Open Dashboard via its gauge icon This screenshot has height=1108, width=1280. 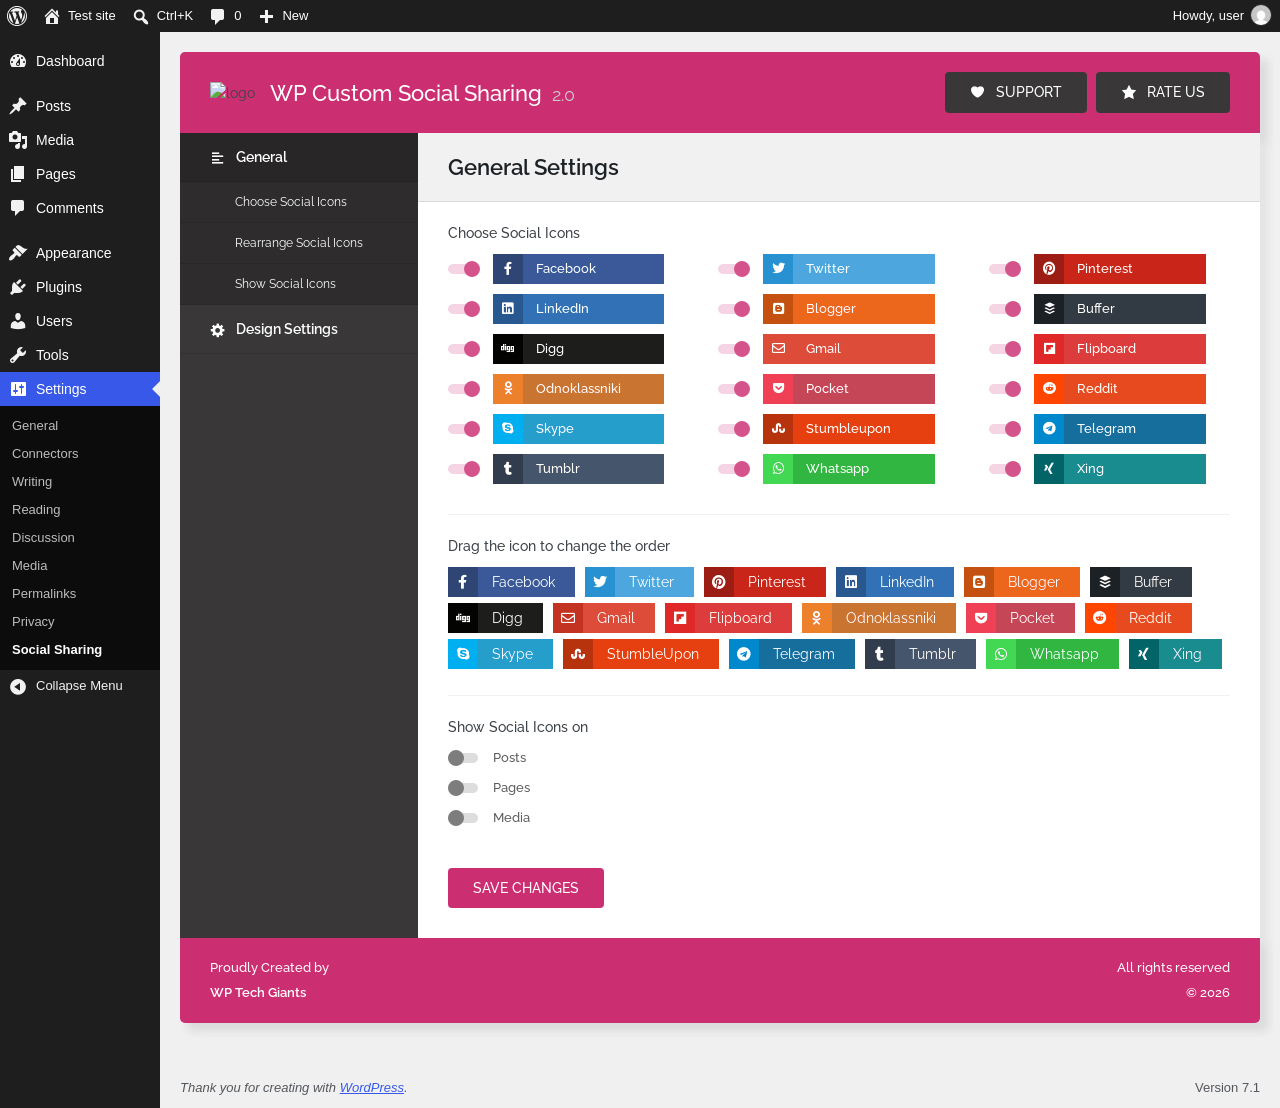pos(18,61)
